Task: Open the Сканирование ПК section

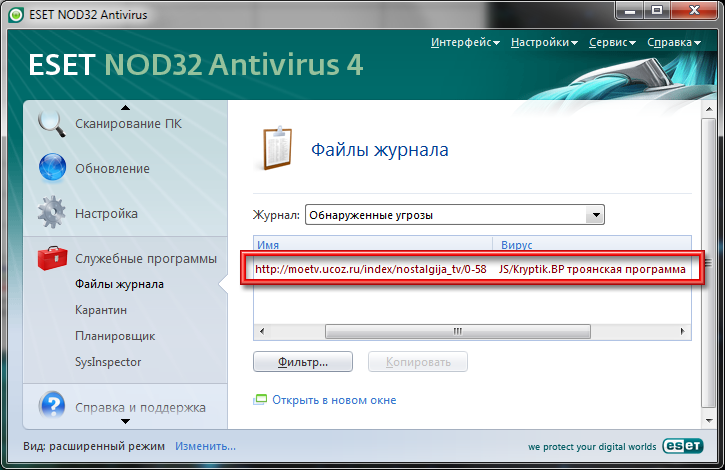Action: pos(128,124)
